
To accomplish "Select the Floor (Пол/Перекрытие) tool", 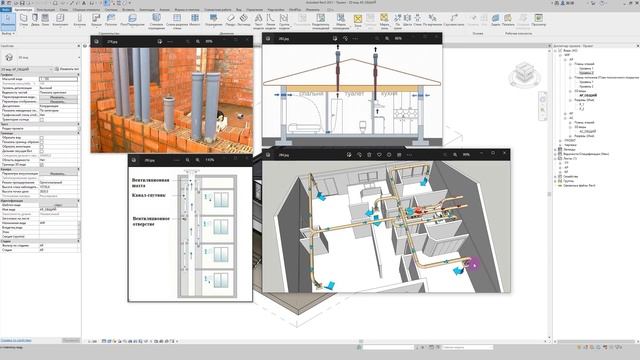I will pos(132,20).
